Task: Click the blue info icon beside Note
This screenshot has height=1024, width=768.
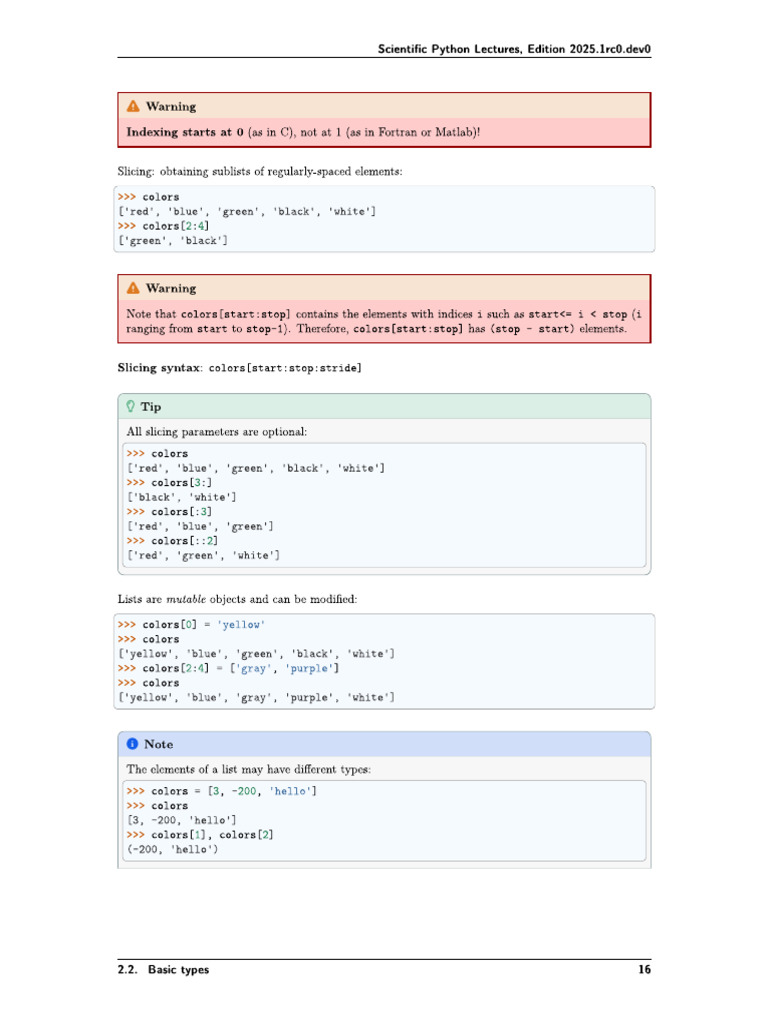Action: [132, 744]
